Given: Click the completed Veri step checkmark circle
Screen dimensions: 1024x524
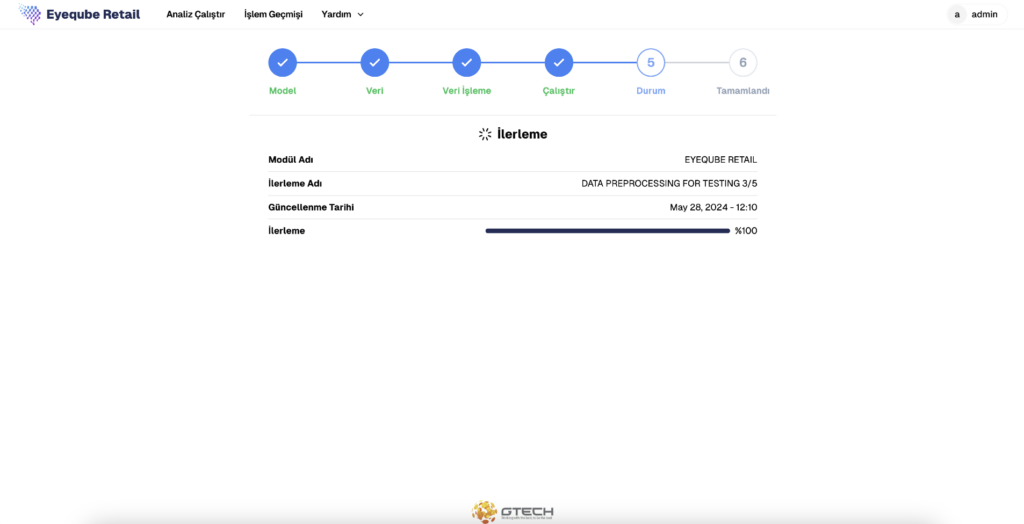Looking at the screenshot, I should (375, 62).
